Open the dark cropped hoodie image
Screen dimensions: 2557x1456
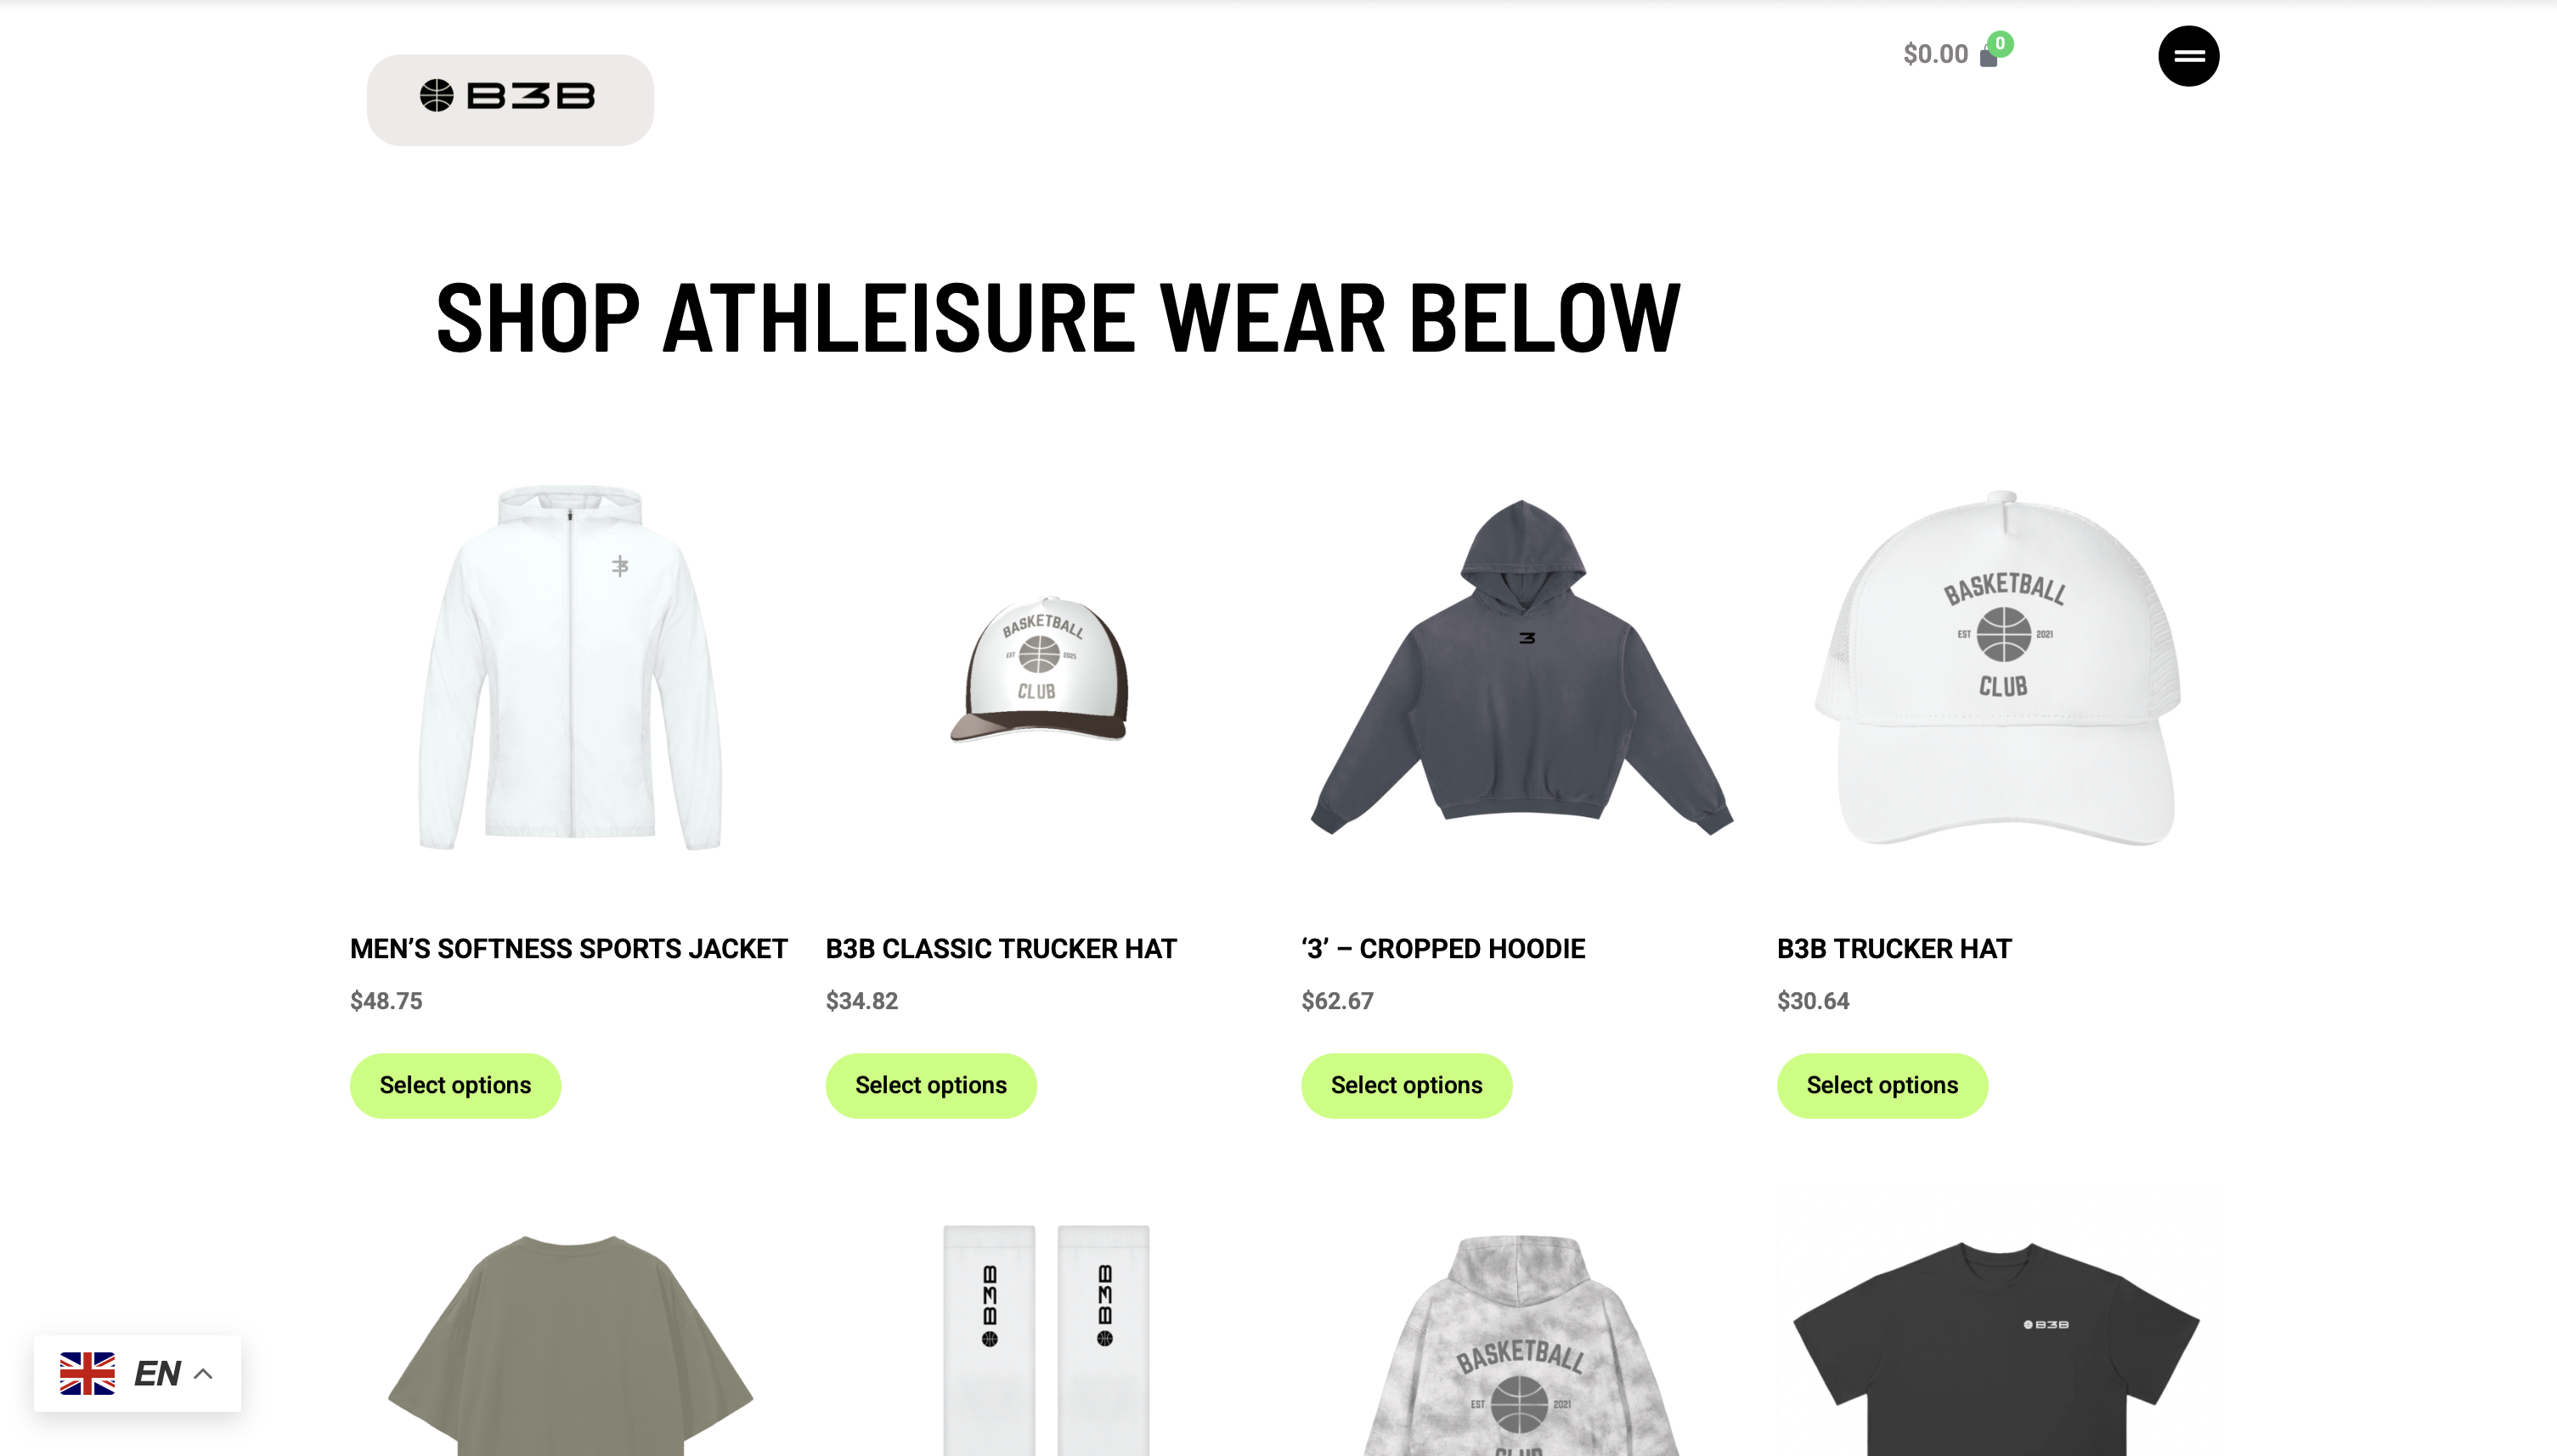coord(1521,668)
